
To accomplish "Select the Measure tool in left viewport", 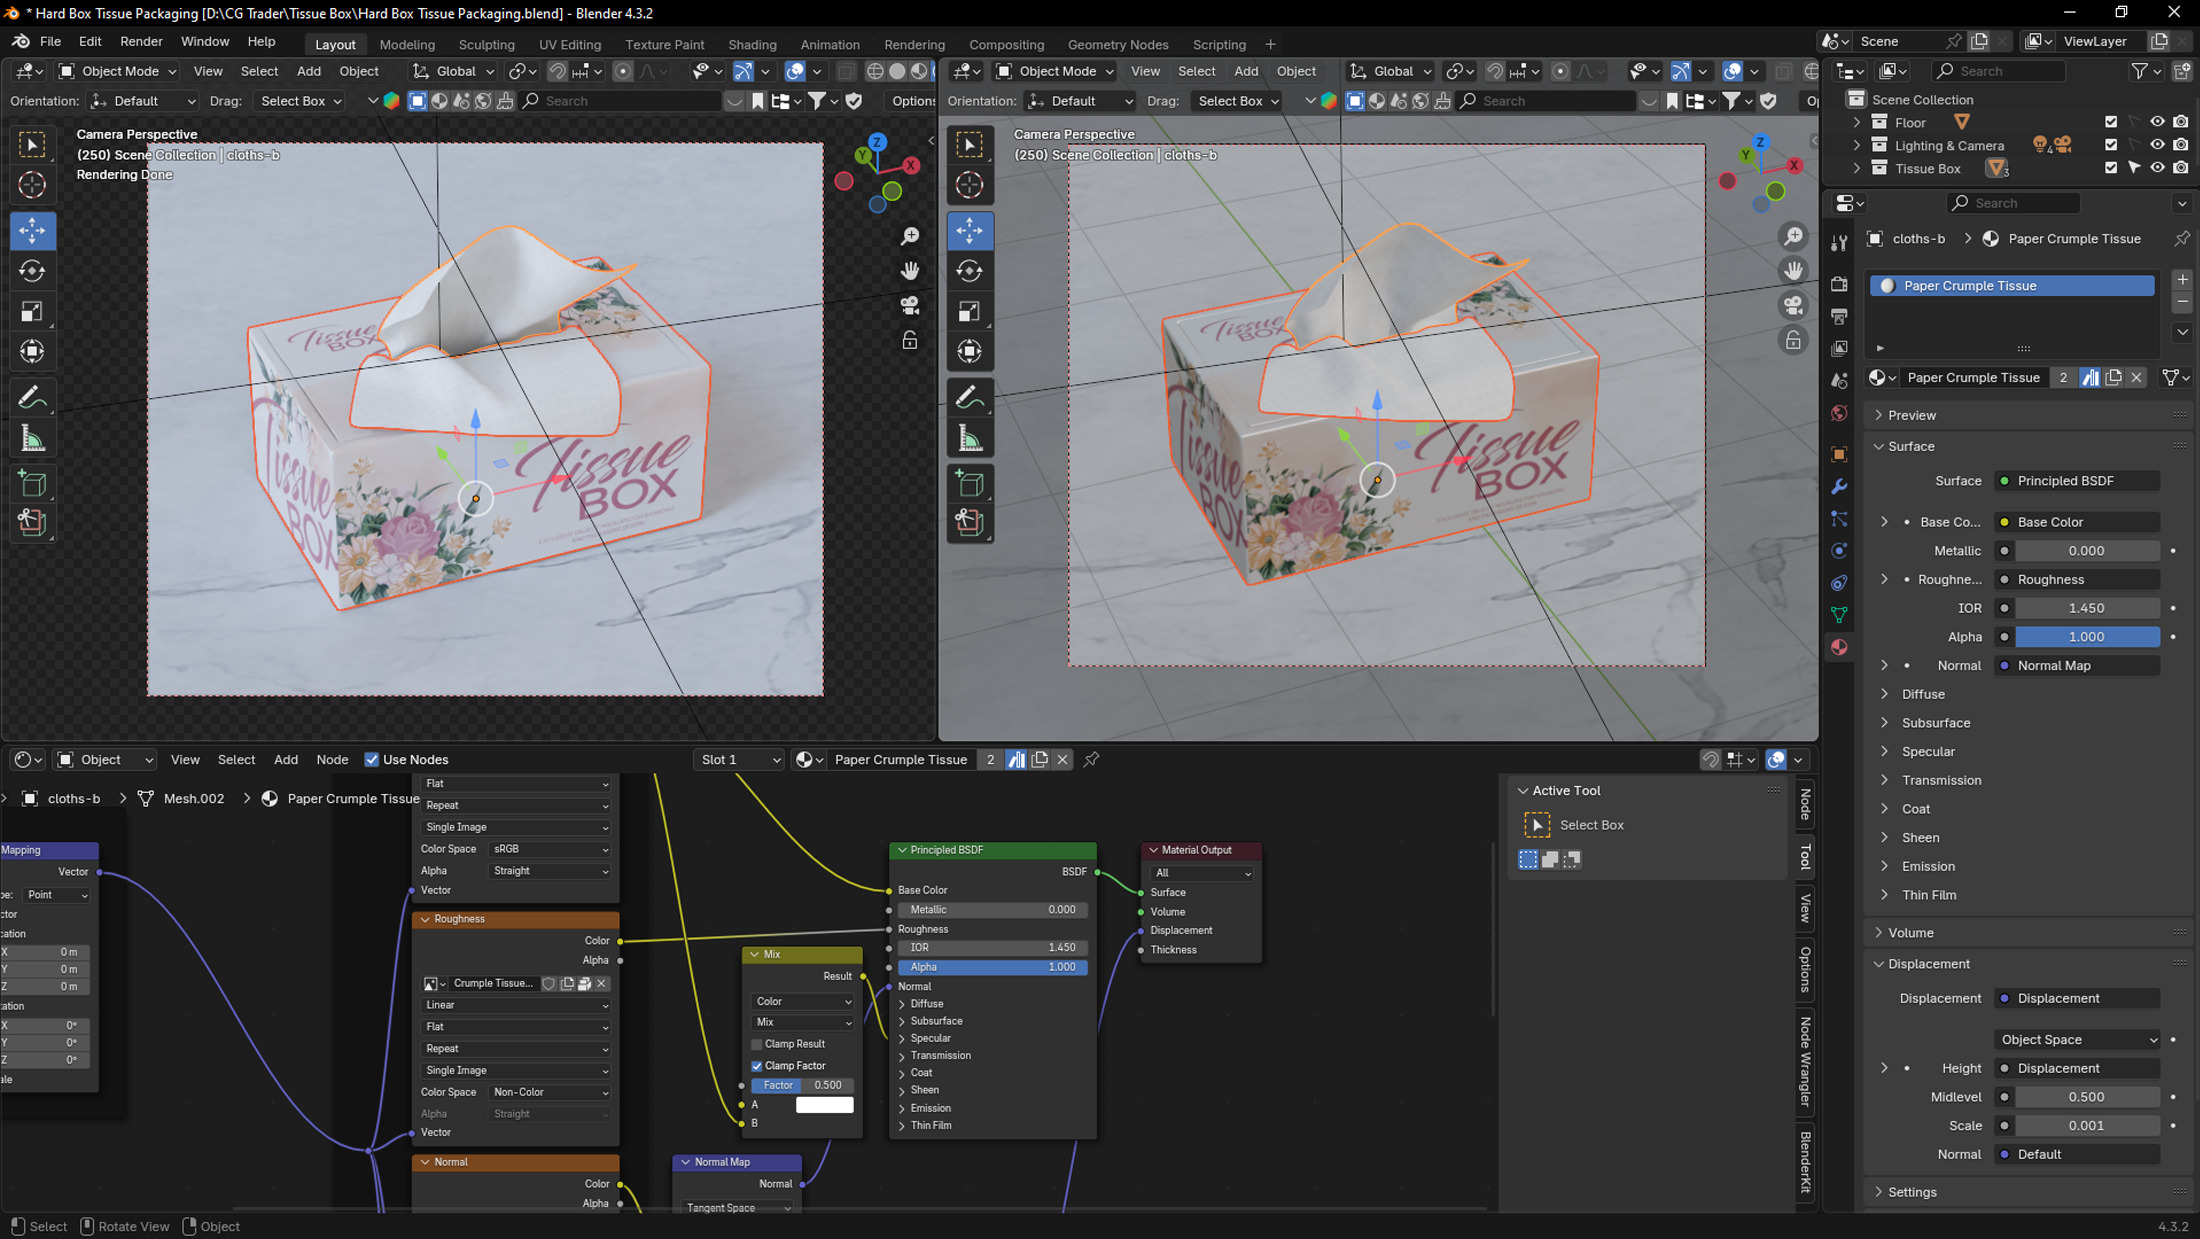I will click(32, 438).
